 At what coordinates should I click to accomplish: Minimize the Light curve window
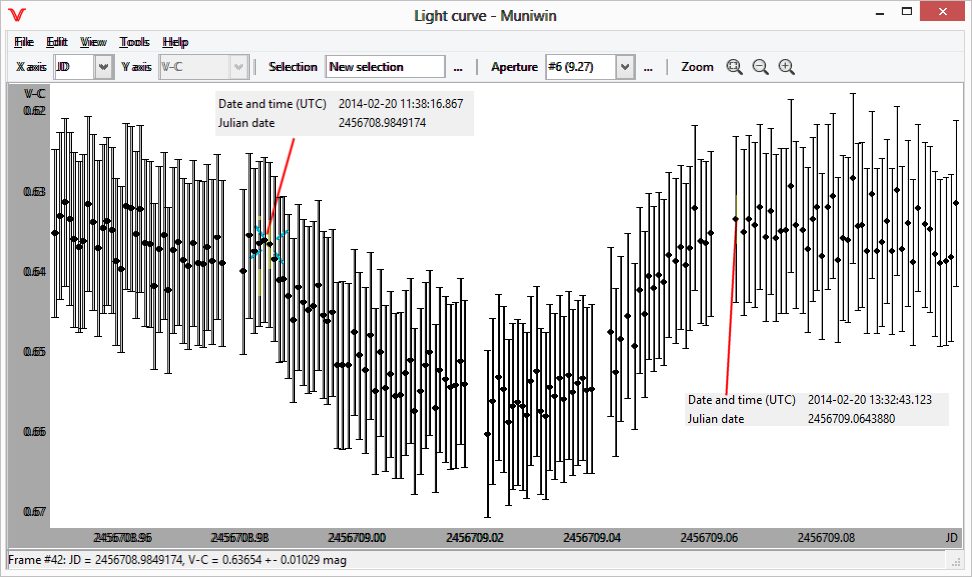click(x=877, y=14)
